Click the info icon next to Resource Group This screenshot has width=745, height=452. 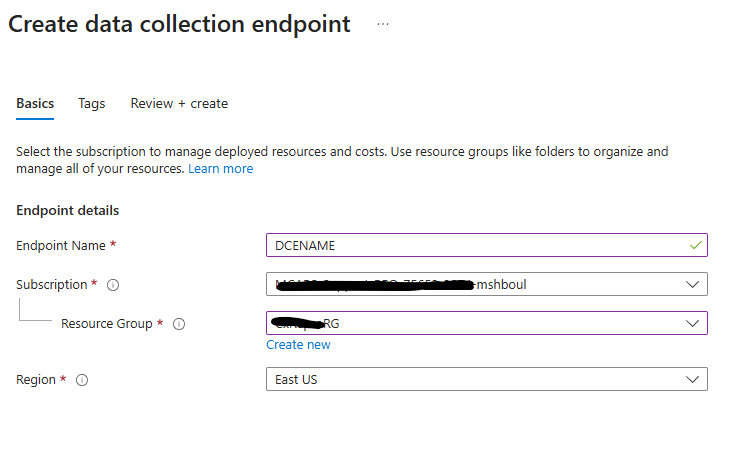pos(179,324)
